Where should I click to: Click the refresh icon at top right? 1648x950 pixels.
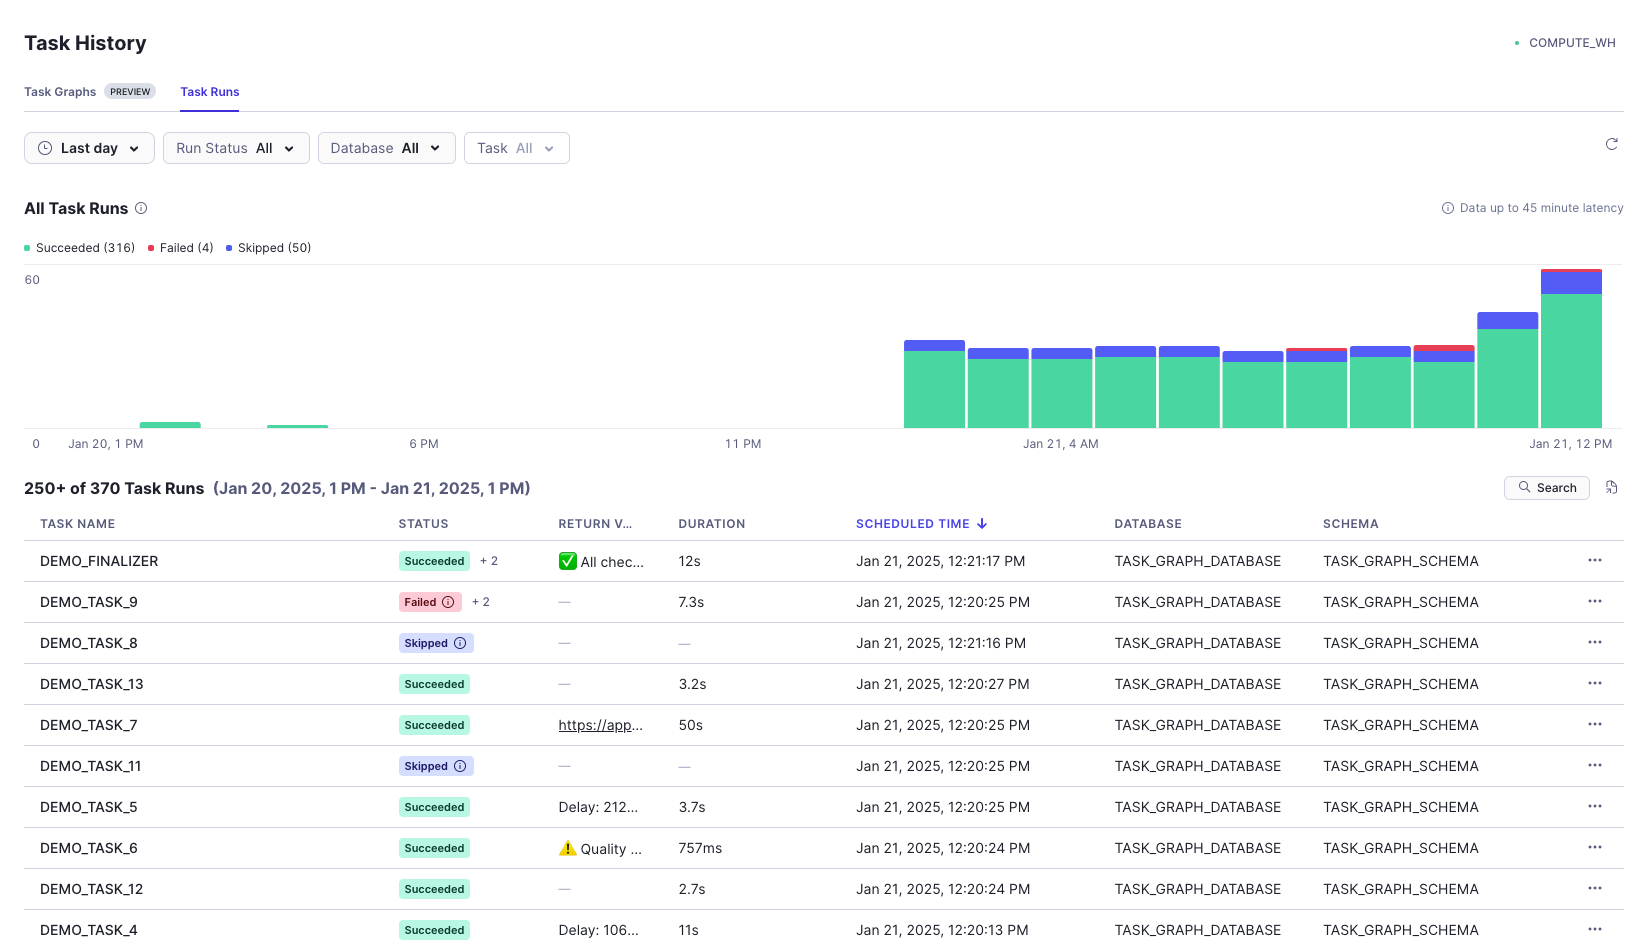click(1611, 144)
